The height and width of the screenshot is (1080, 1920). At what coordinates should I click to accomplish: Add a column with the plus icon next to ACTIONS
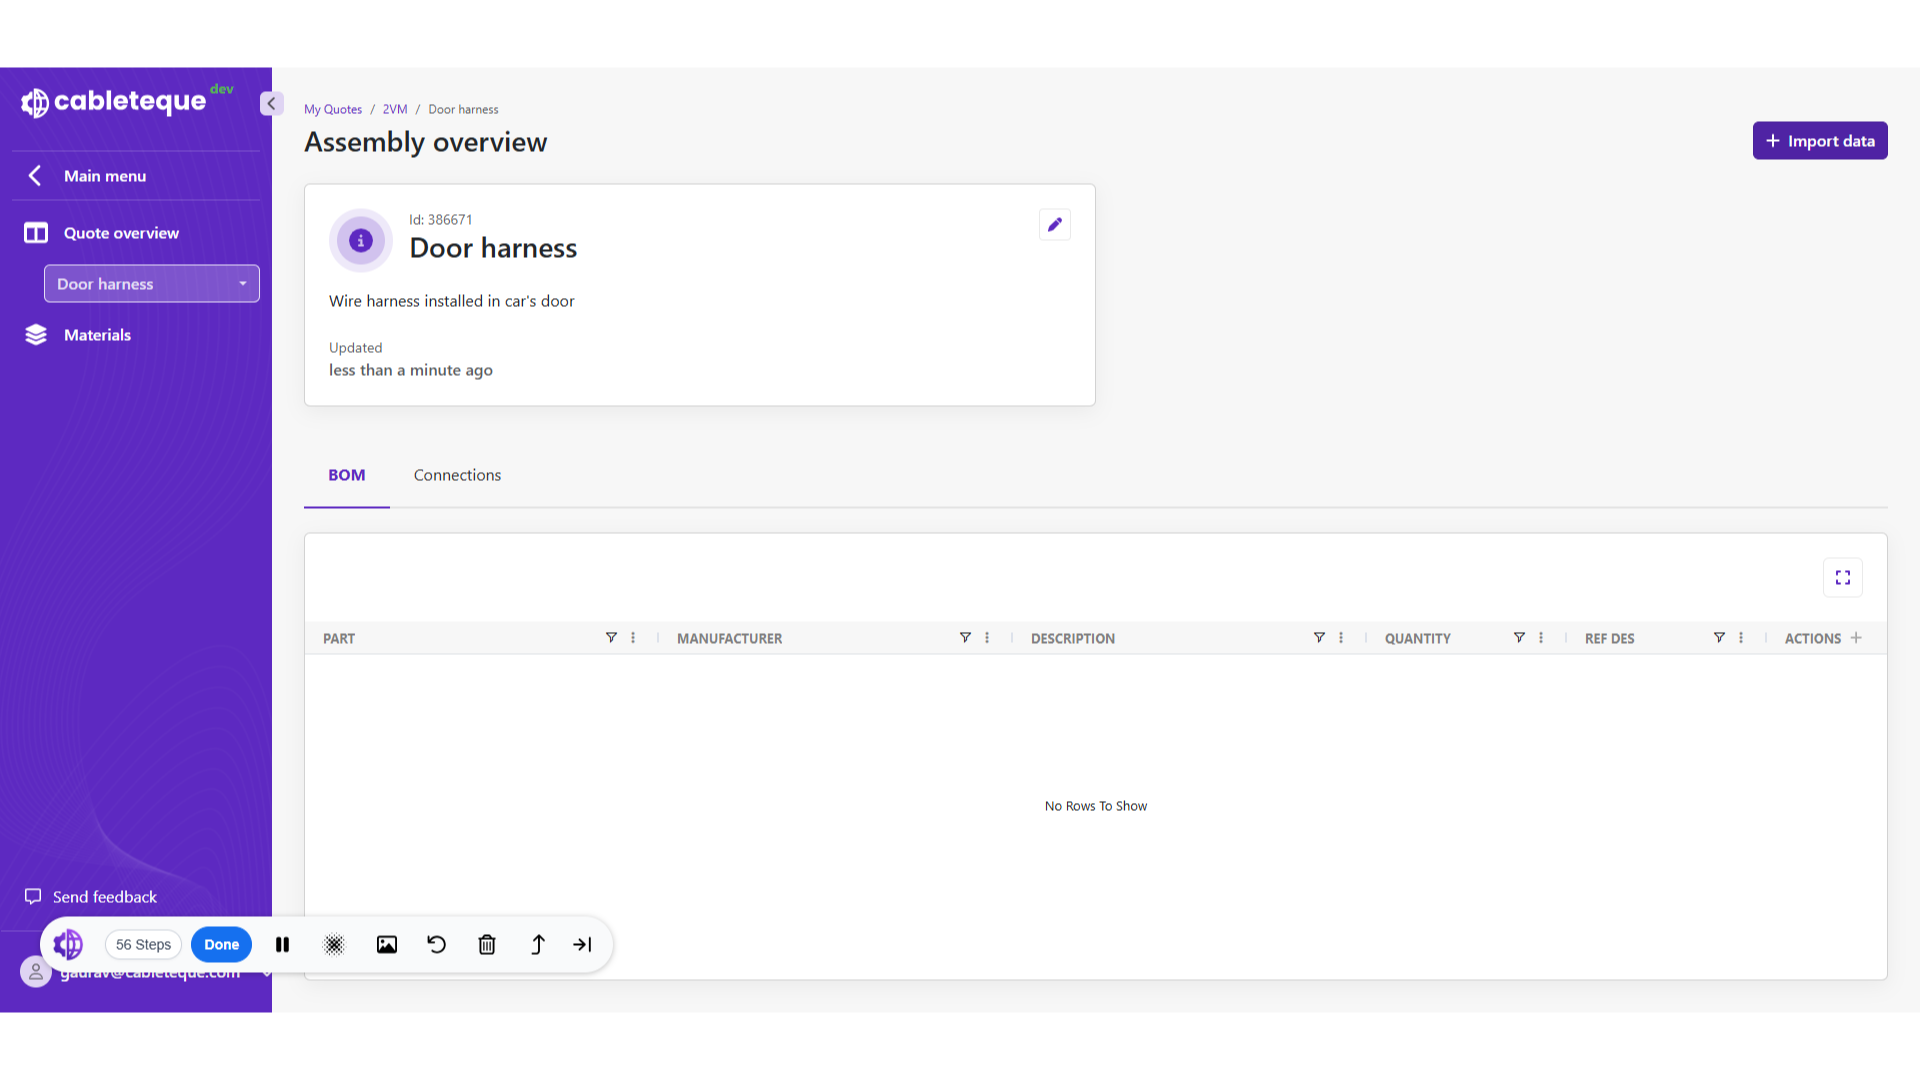(1857, 637)
